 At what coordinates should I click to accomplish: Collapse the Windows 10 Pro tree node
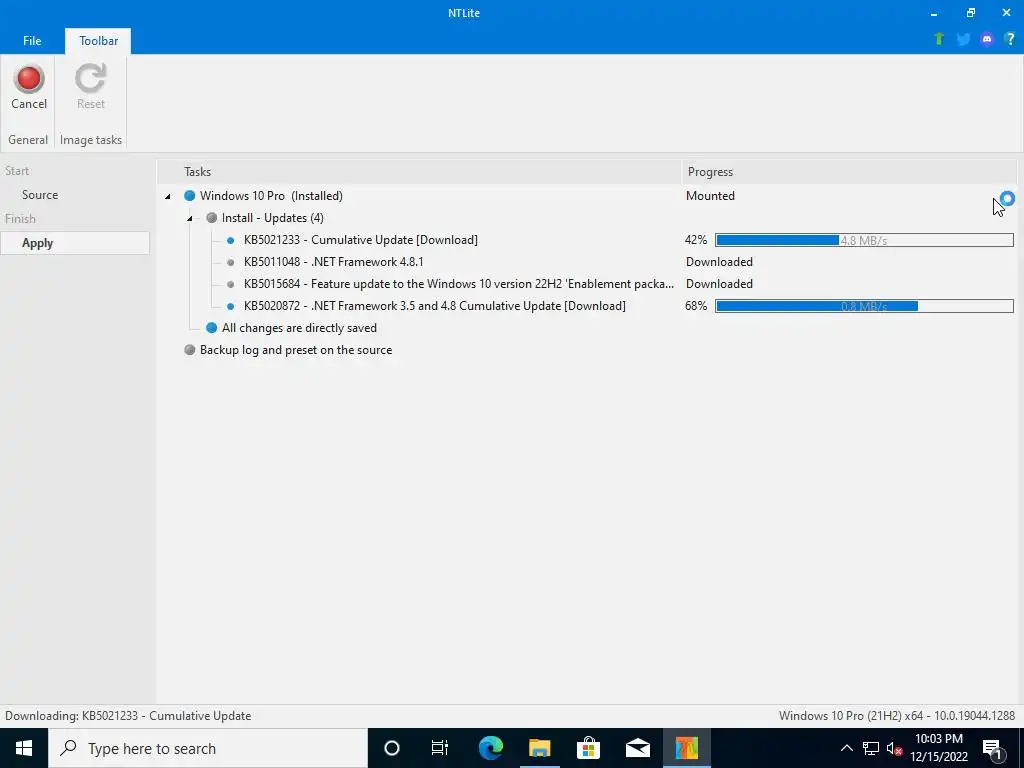[168, 197]
